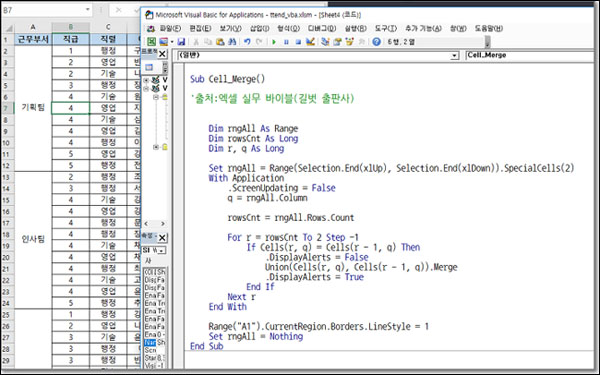Open the 디버그(D) menu
This screenshot has width=600, height=375.
tap(322, 28)
